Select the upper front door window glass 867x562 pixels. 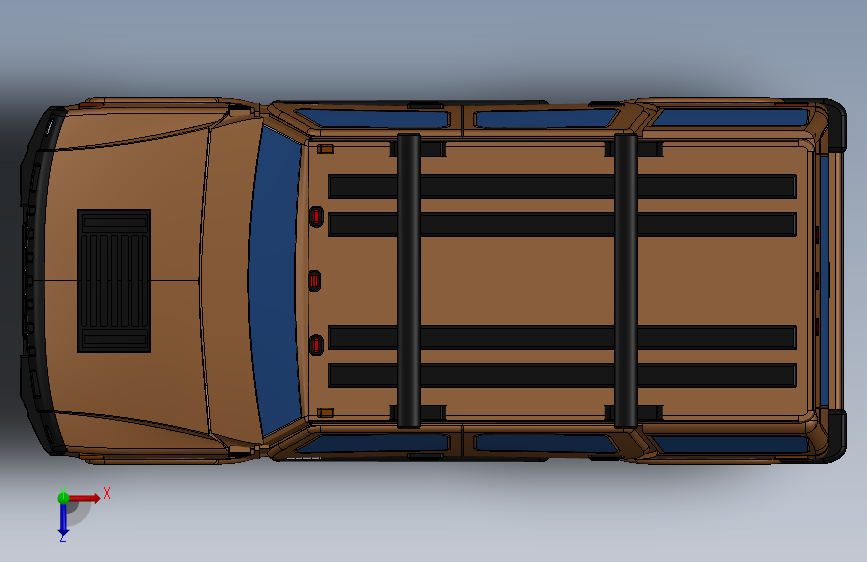tap(373, 118)
